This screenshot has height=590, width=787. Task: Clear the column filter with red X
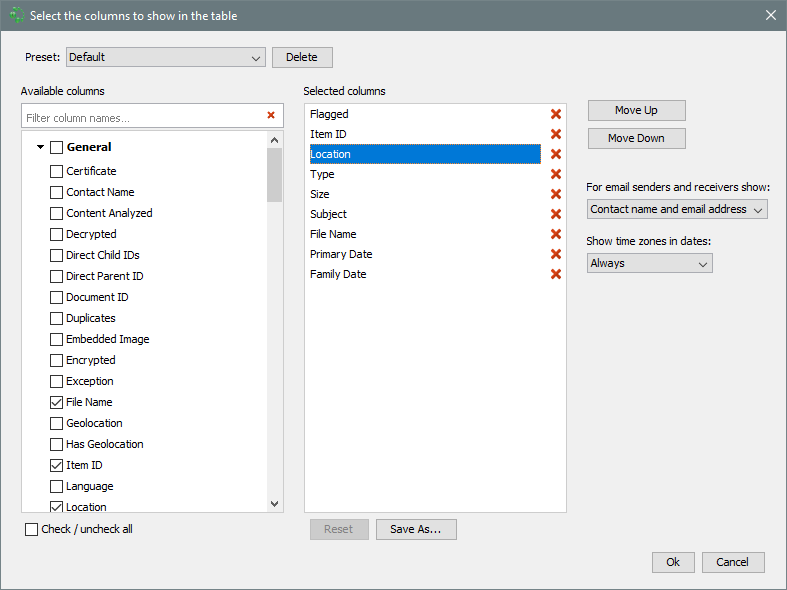click(x=271, y=116)
